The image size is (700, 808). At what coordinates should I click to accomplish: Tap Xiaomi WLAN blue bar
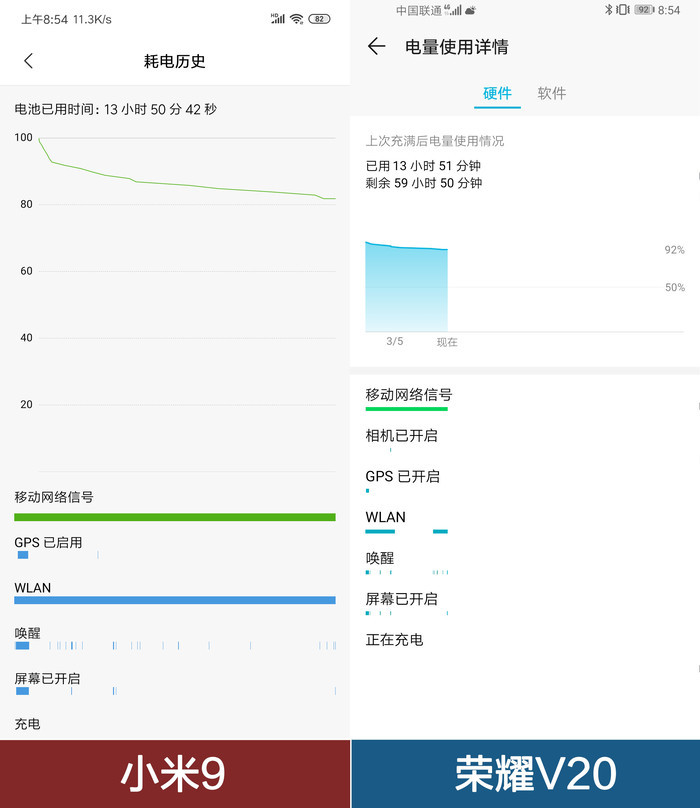point(175,600)
